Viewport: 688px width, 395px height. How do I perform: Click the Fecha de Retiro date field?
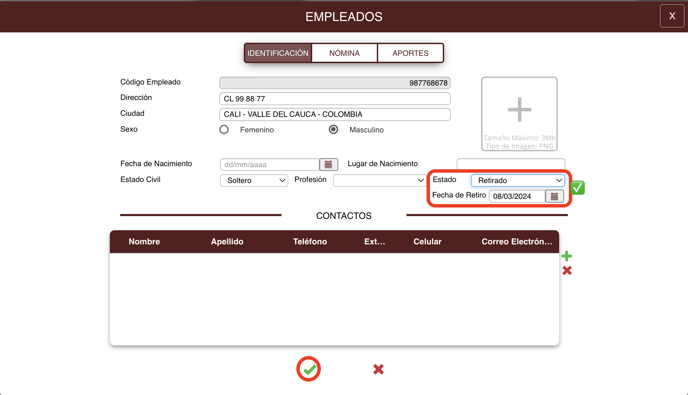tap(517, 196)
